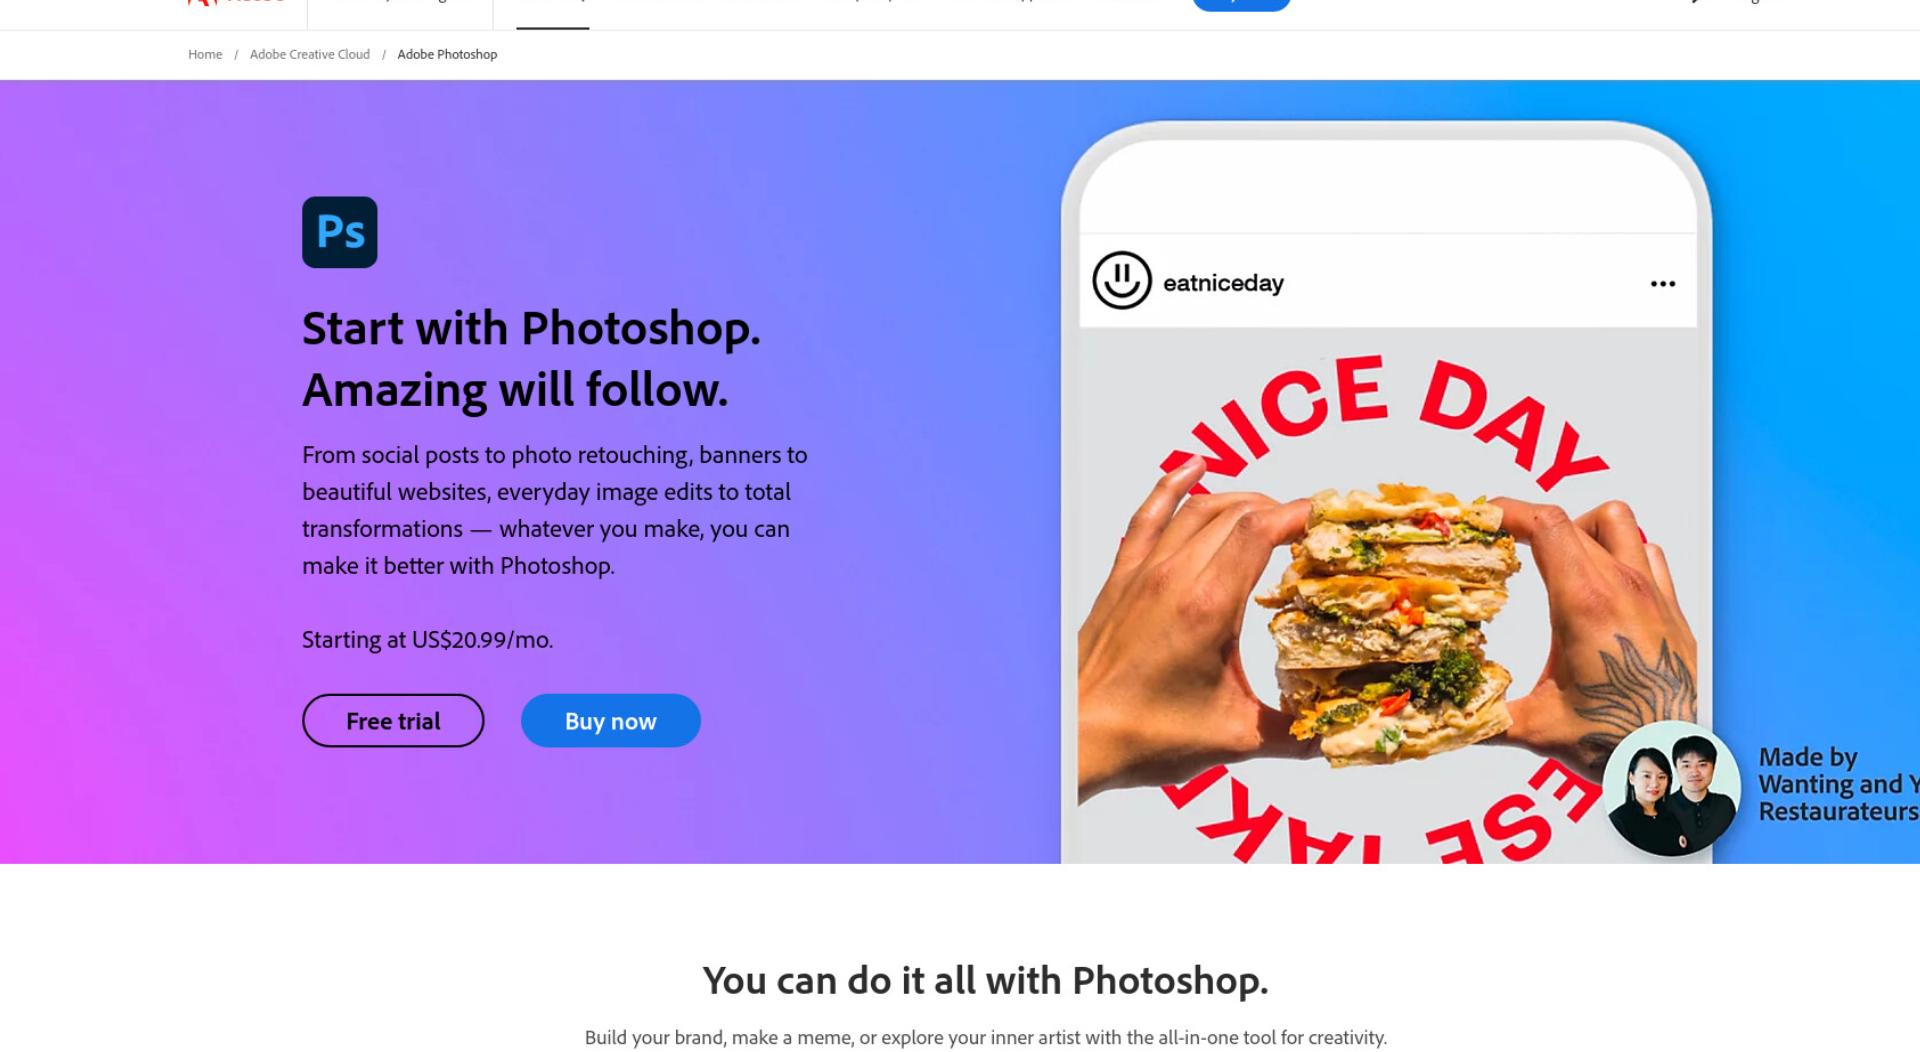Select the Adobe Photoshop breadcrumb item
The width and height of the screenshot is (1920, 1052).
pyautogui.click(x=447, y=54)
